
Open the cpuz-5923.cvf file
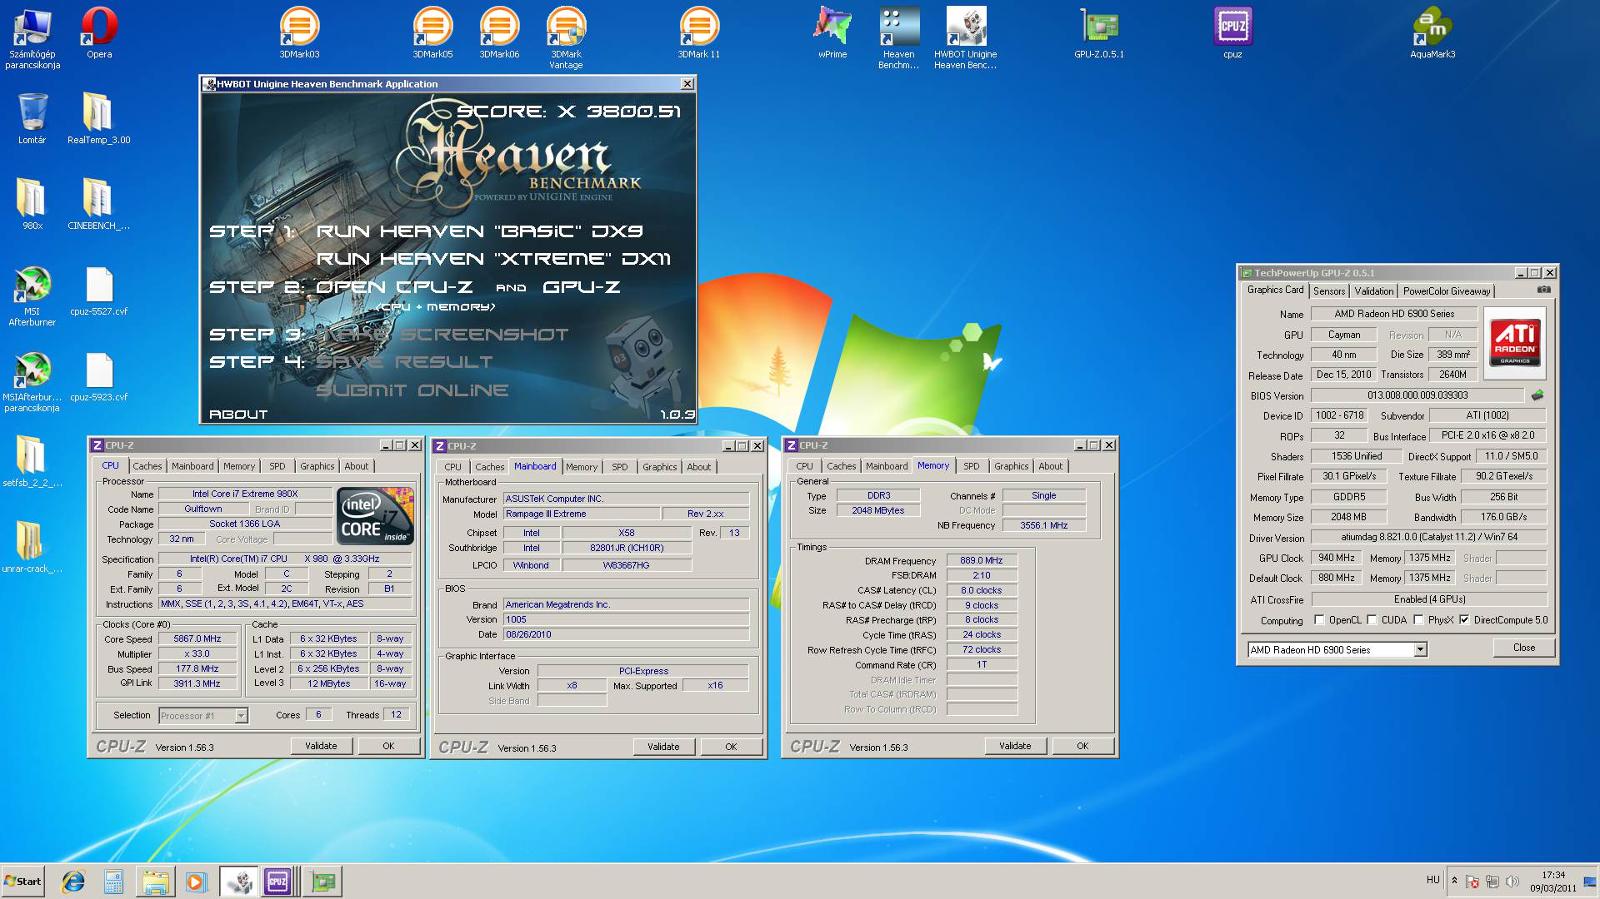point(99,377)
